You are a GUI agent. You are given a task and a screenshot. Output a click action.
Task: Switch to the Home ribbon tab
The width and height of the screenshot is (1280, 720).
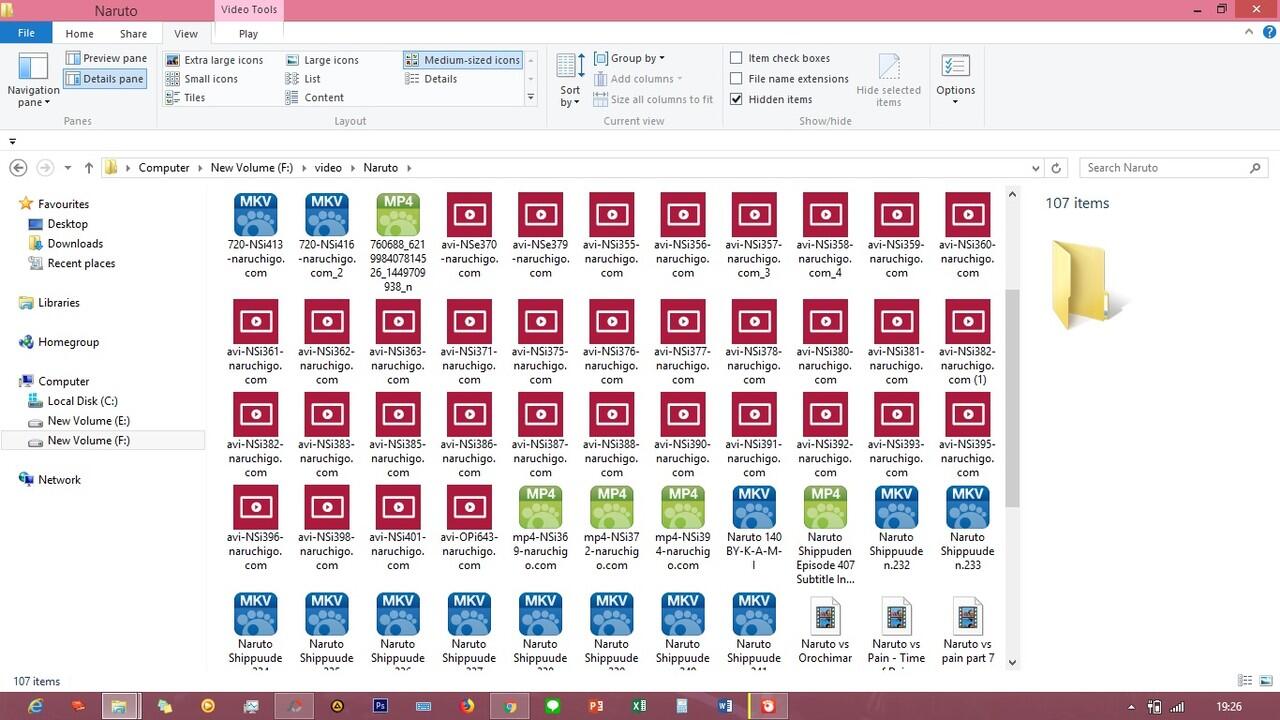click(79, 33)
